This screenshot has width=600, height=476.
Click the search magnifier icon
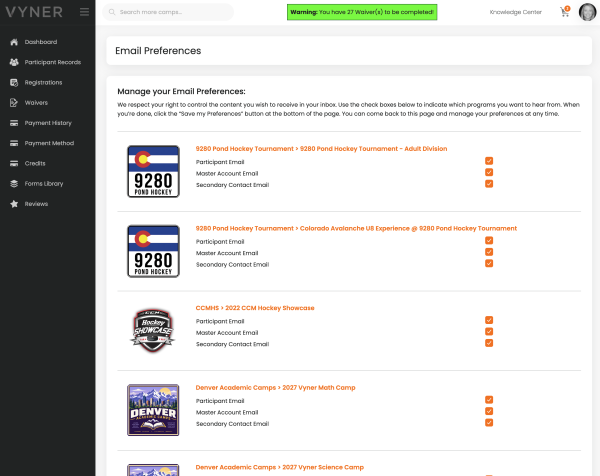pos(112,12)
